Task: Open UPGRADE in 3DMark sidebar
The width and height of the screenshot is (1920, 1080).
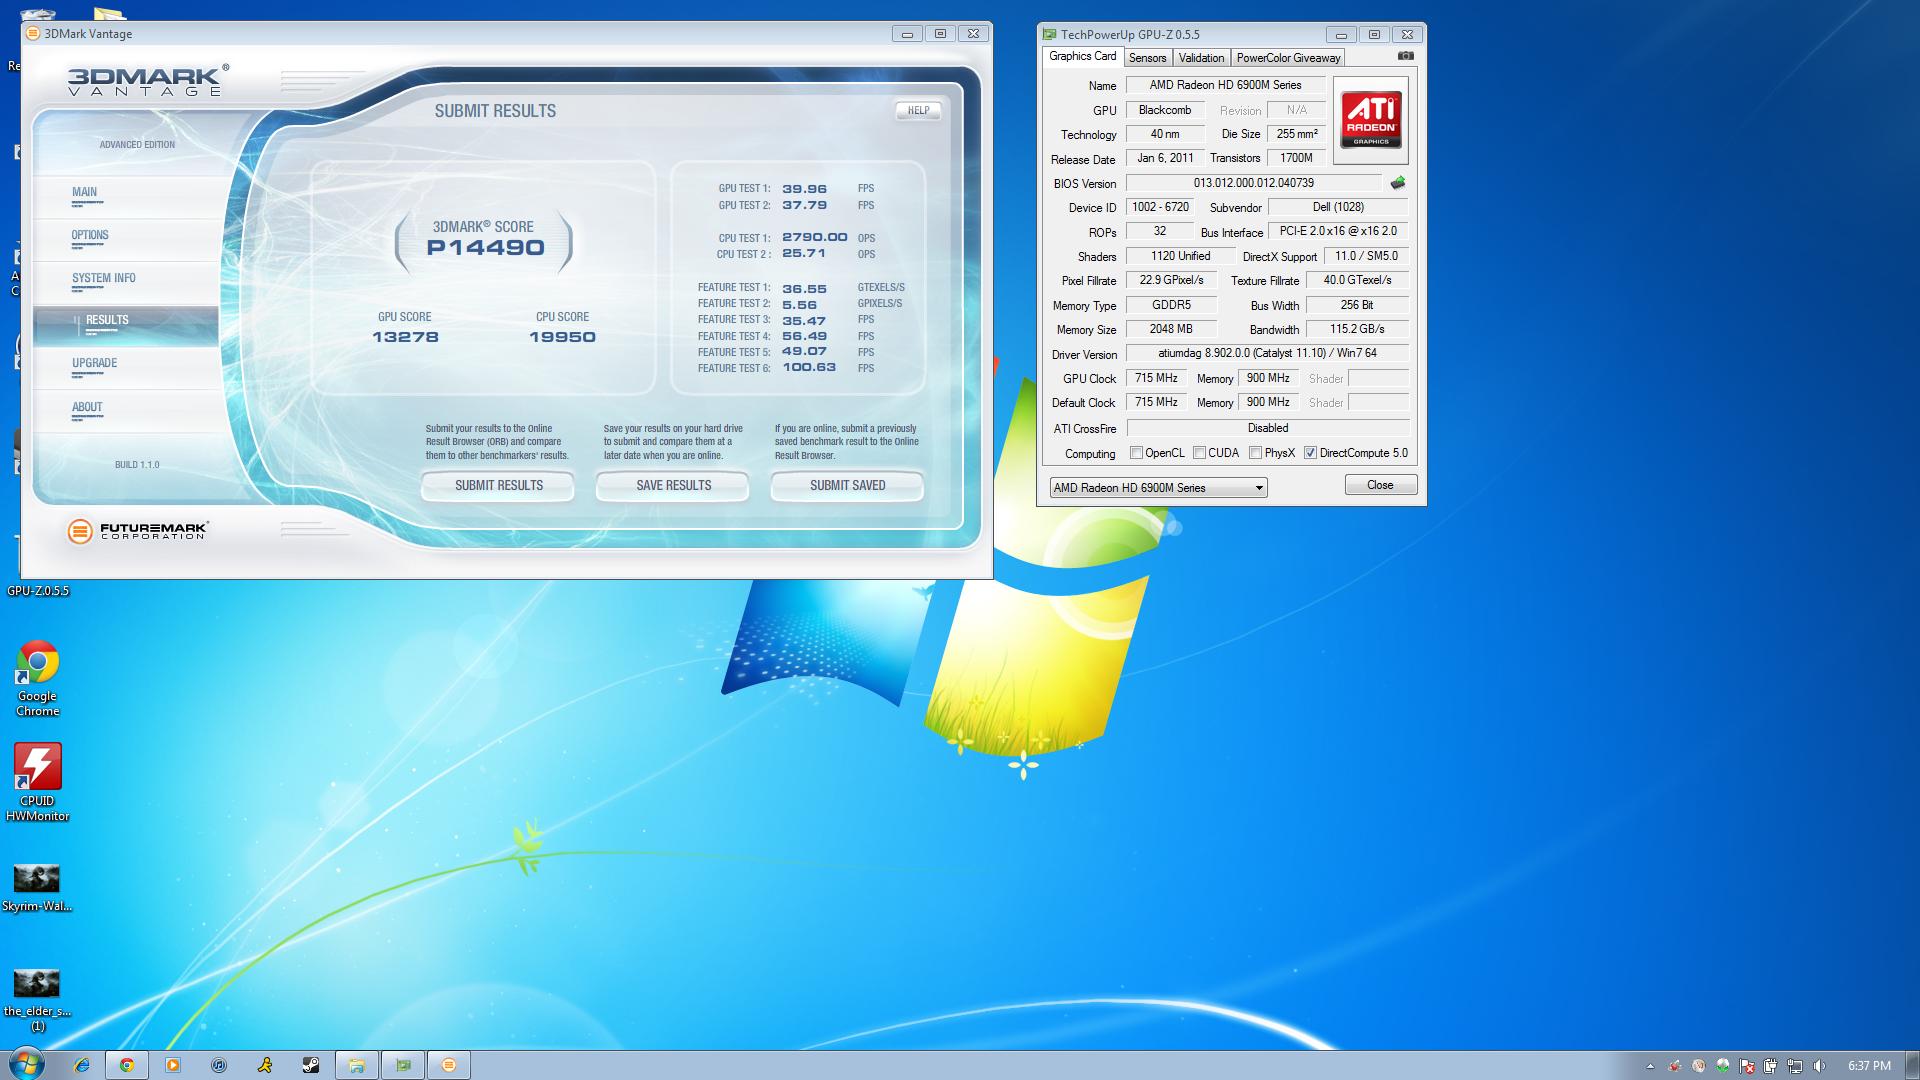Action: tap(126, 368)
